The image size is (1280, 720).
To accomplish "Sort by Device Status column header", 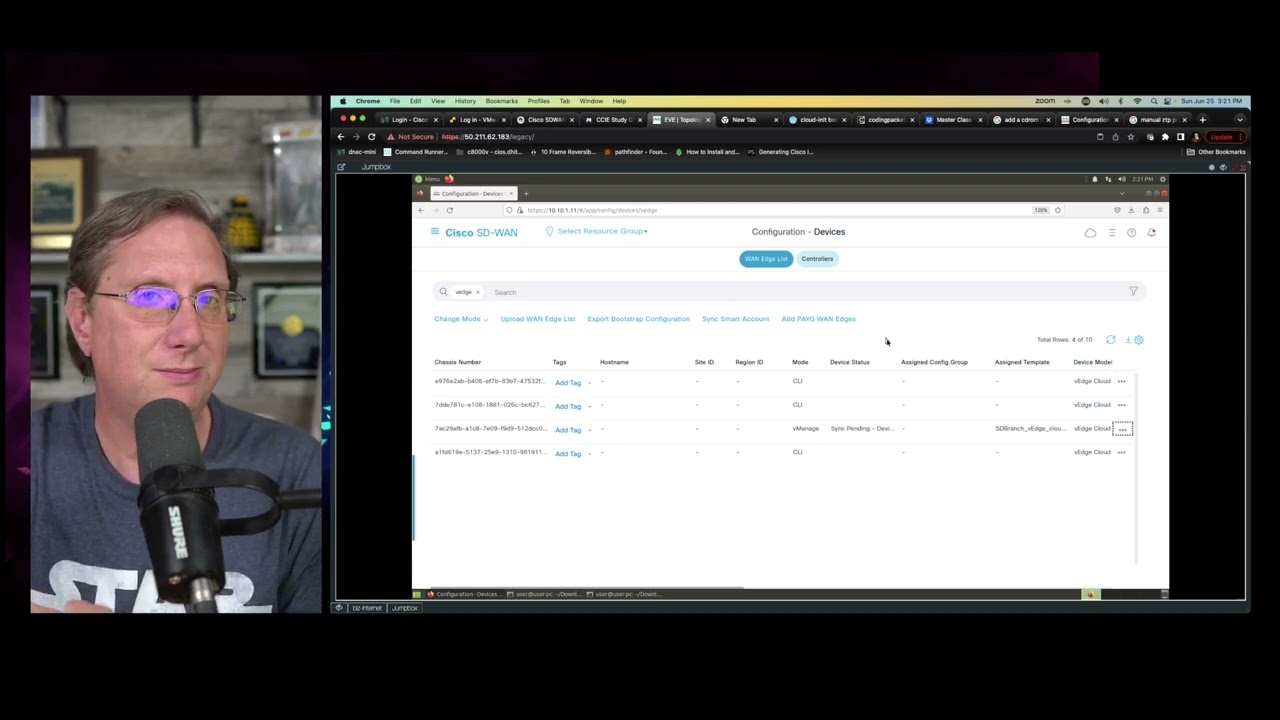I will coord(850,362).
